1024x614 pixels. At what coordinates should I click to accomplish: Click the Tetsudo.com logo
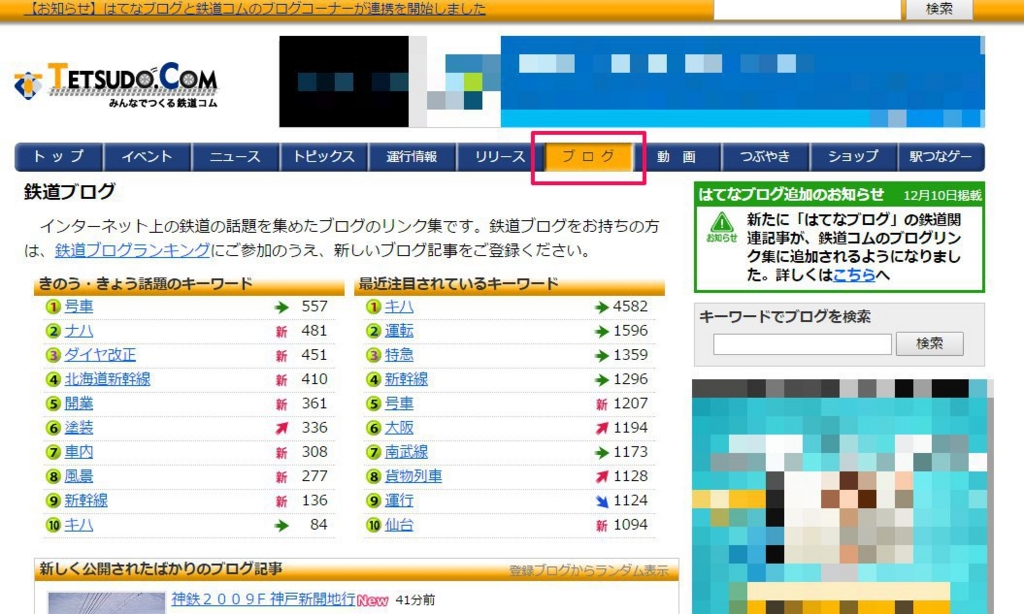[x=116, y=85]
